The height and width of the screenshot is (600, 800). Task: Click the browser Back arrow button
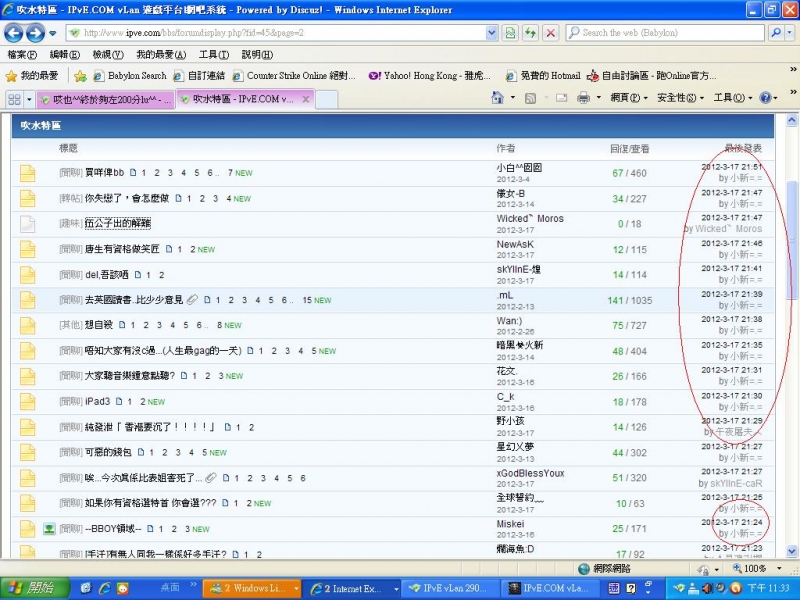point(16,33)
